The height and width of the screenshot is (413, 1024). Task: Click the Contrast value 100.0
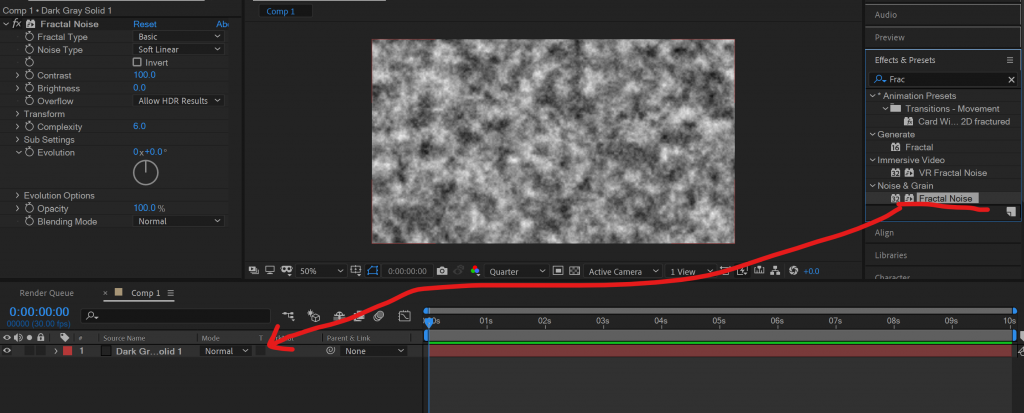point(144,75)
